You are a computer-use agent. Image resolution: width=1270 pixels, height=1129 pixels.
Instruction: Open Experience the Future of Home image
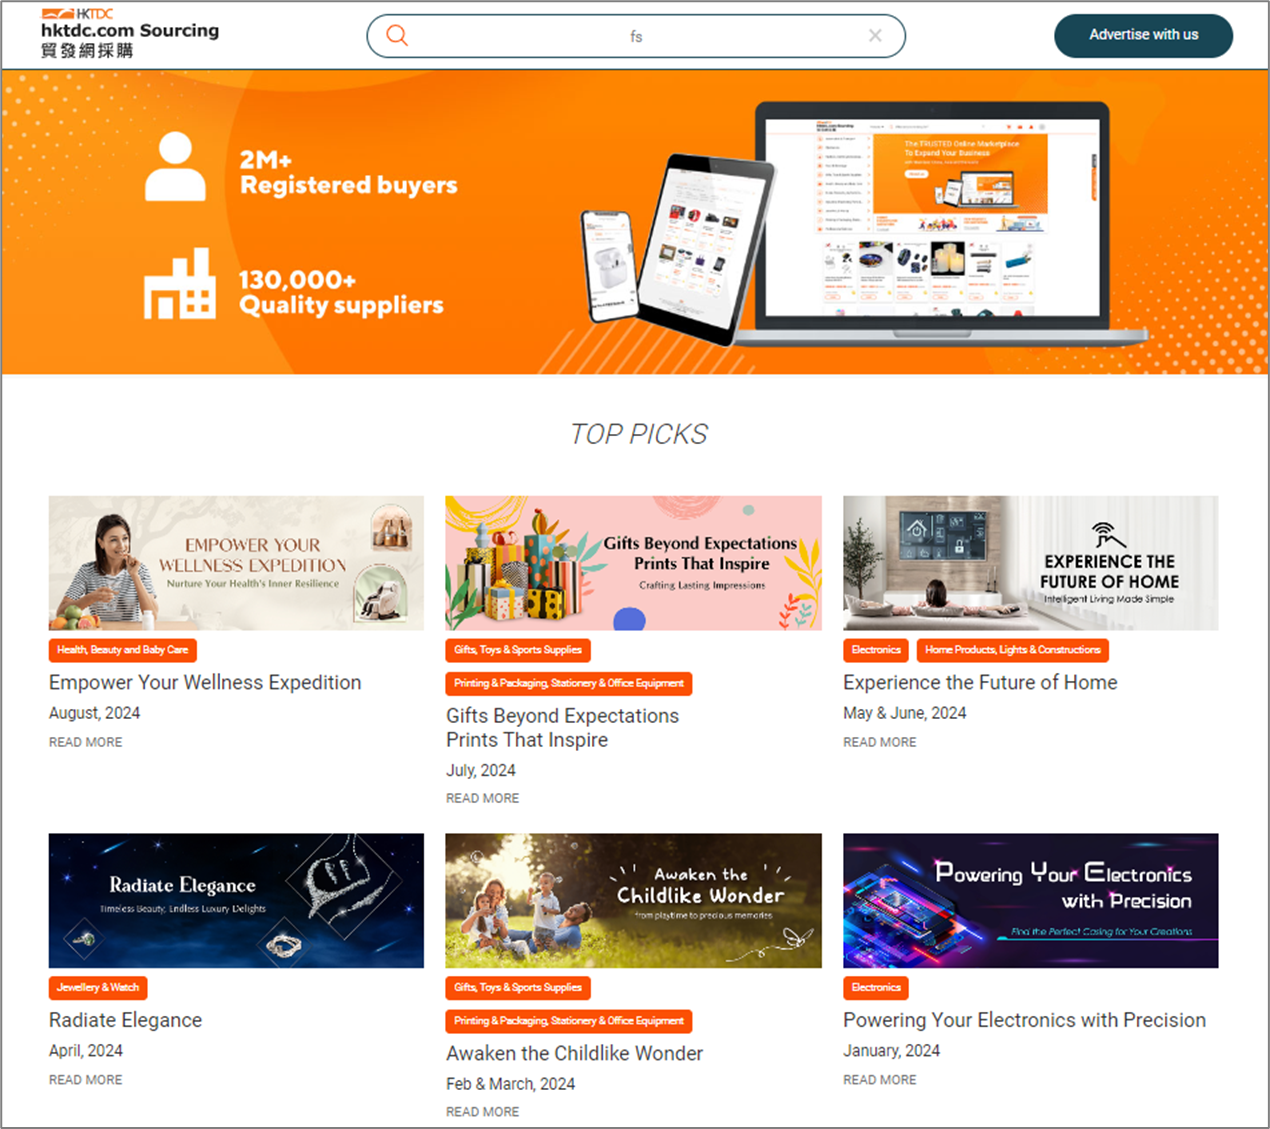1031,563
